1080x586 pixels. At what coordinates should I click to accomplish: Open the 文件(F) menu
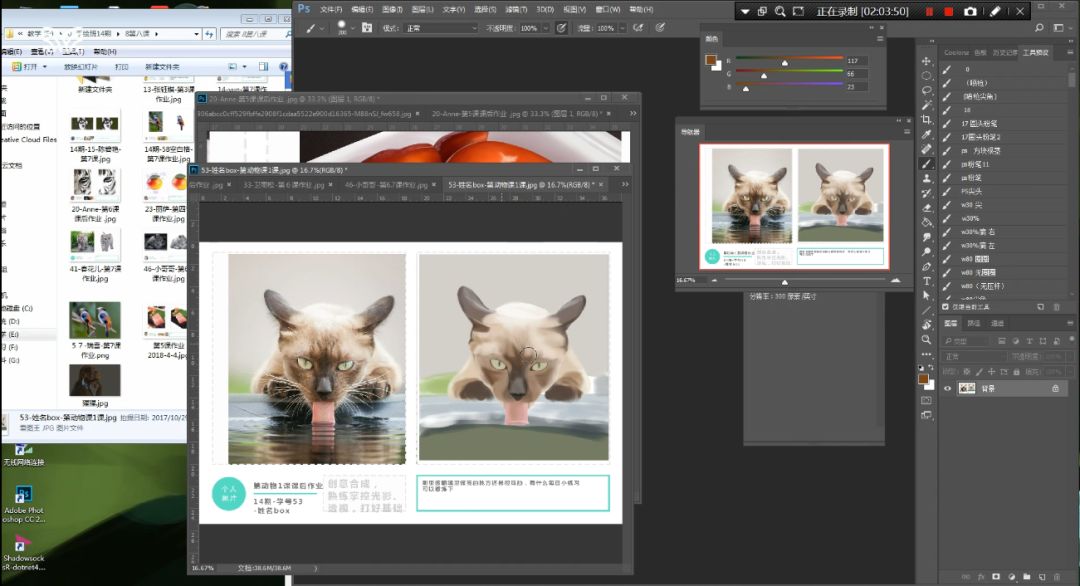(331, 9)
